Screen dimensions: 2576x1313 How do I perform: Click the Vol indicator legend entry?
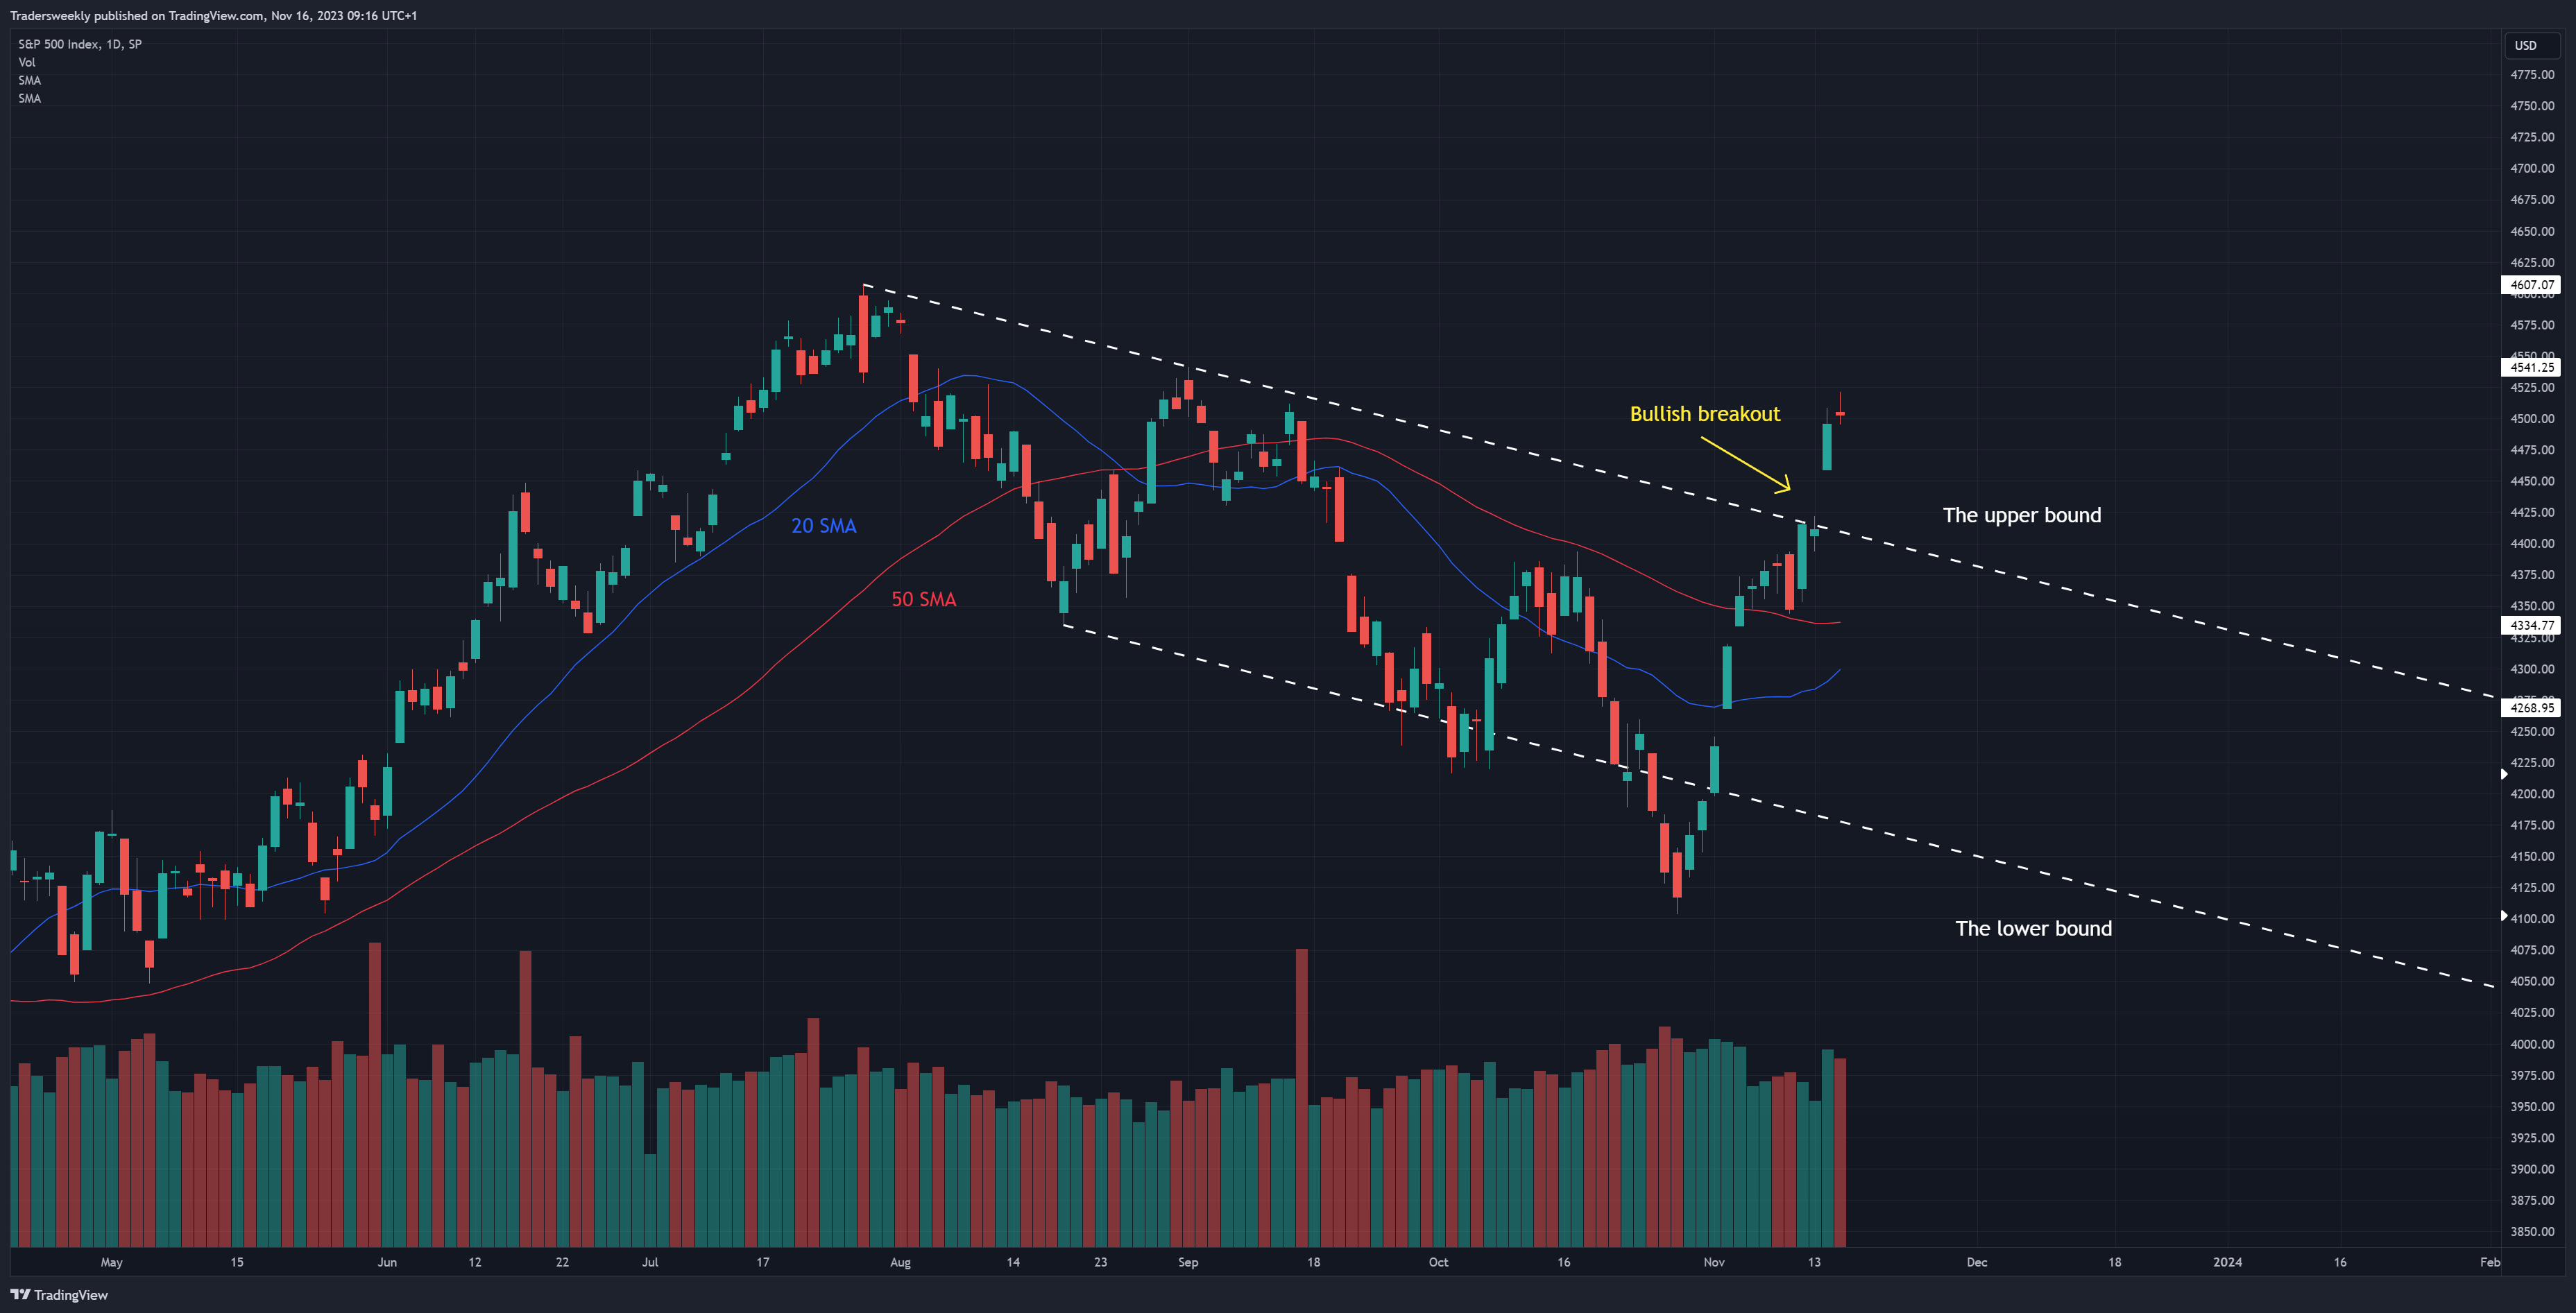tap(27, 62)
